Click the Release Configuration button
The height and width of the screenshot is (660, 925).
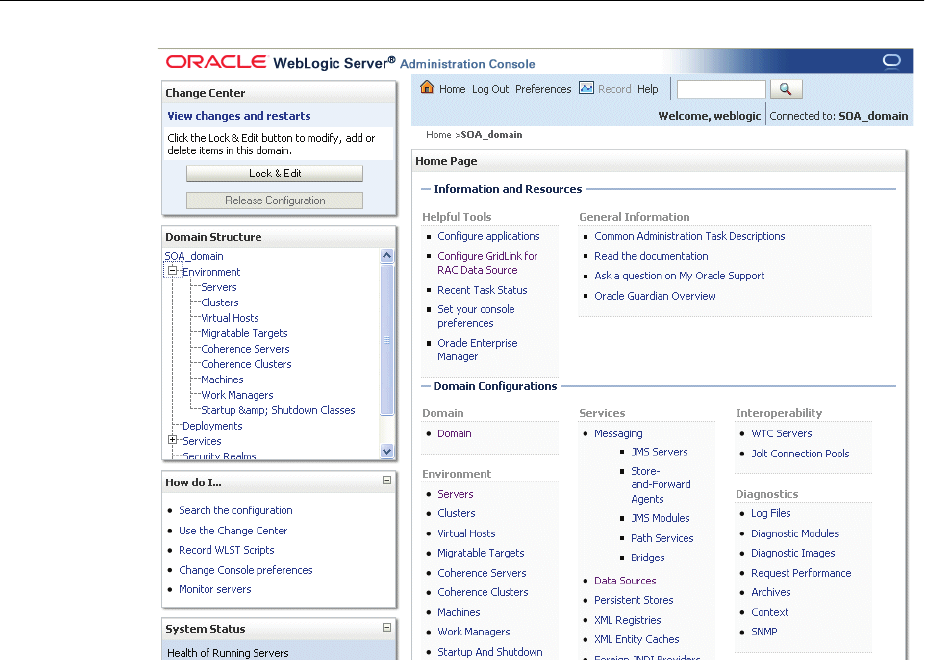pyautogui.click(x=274, y=201)
